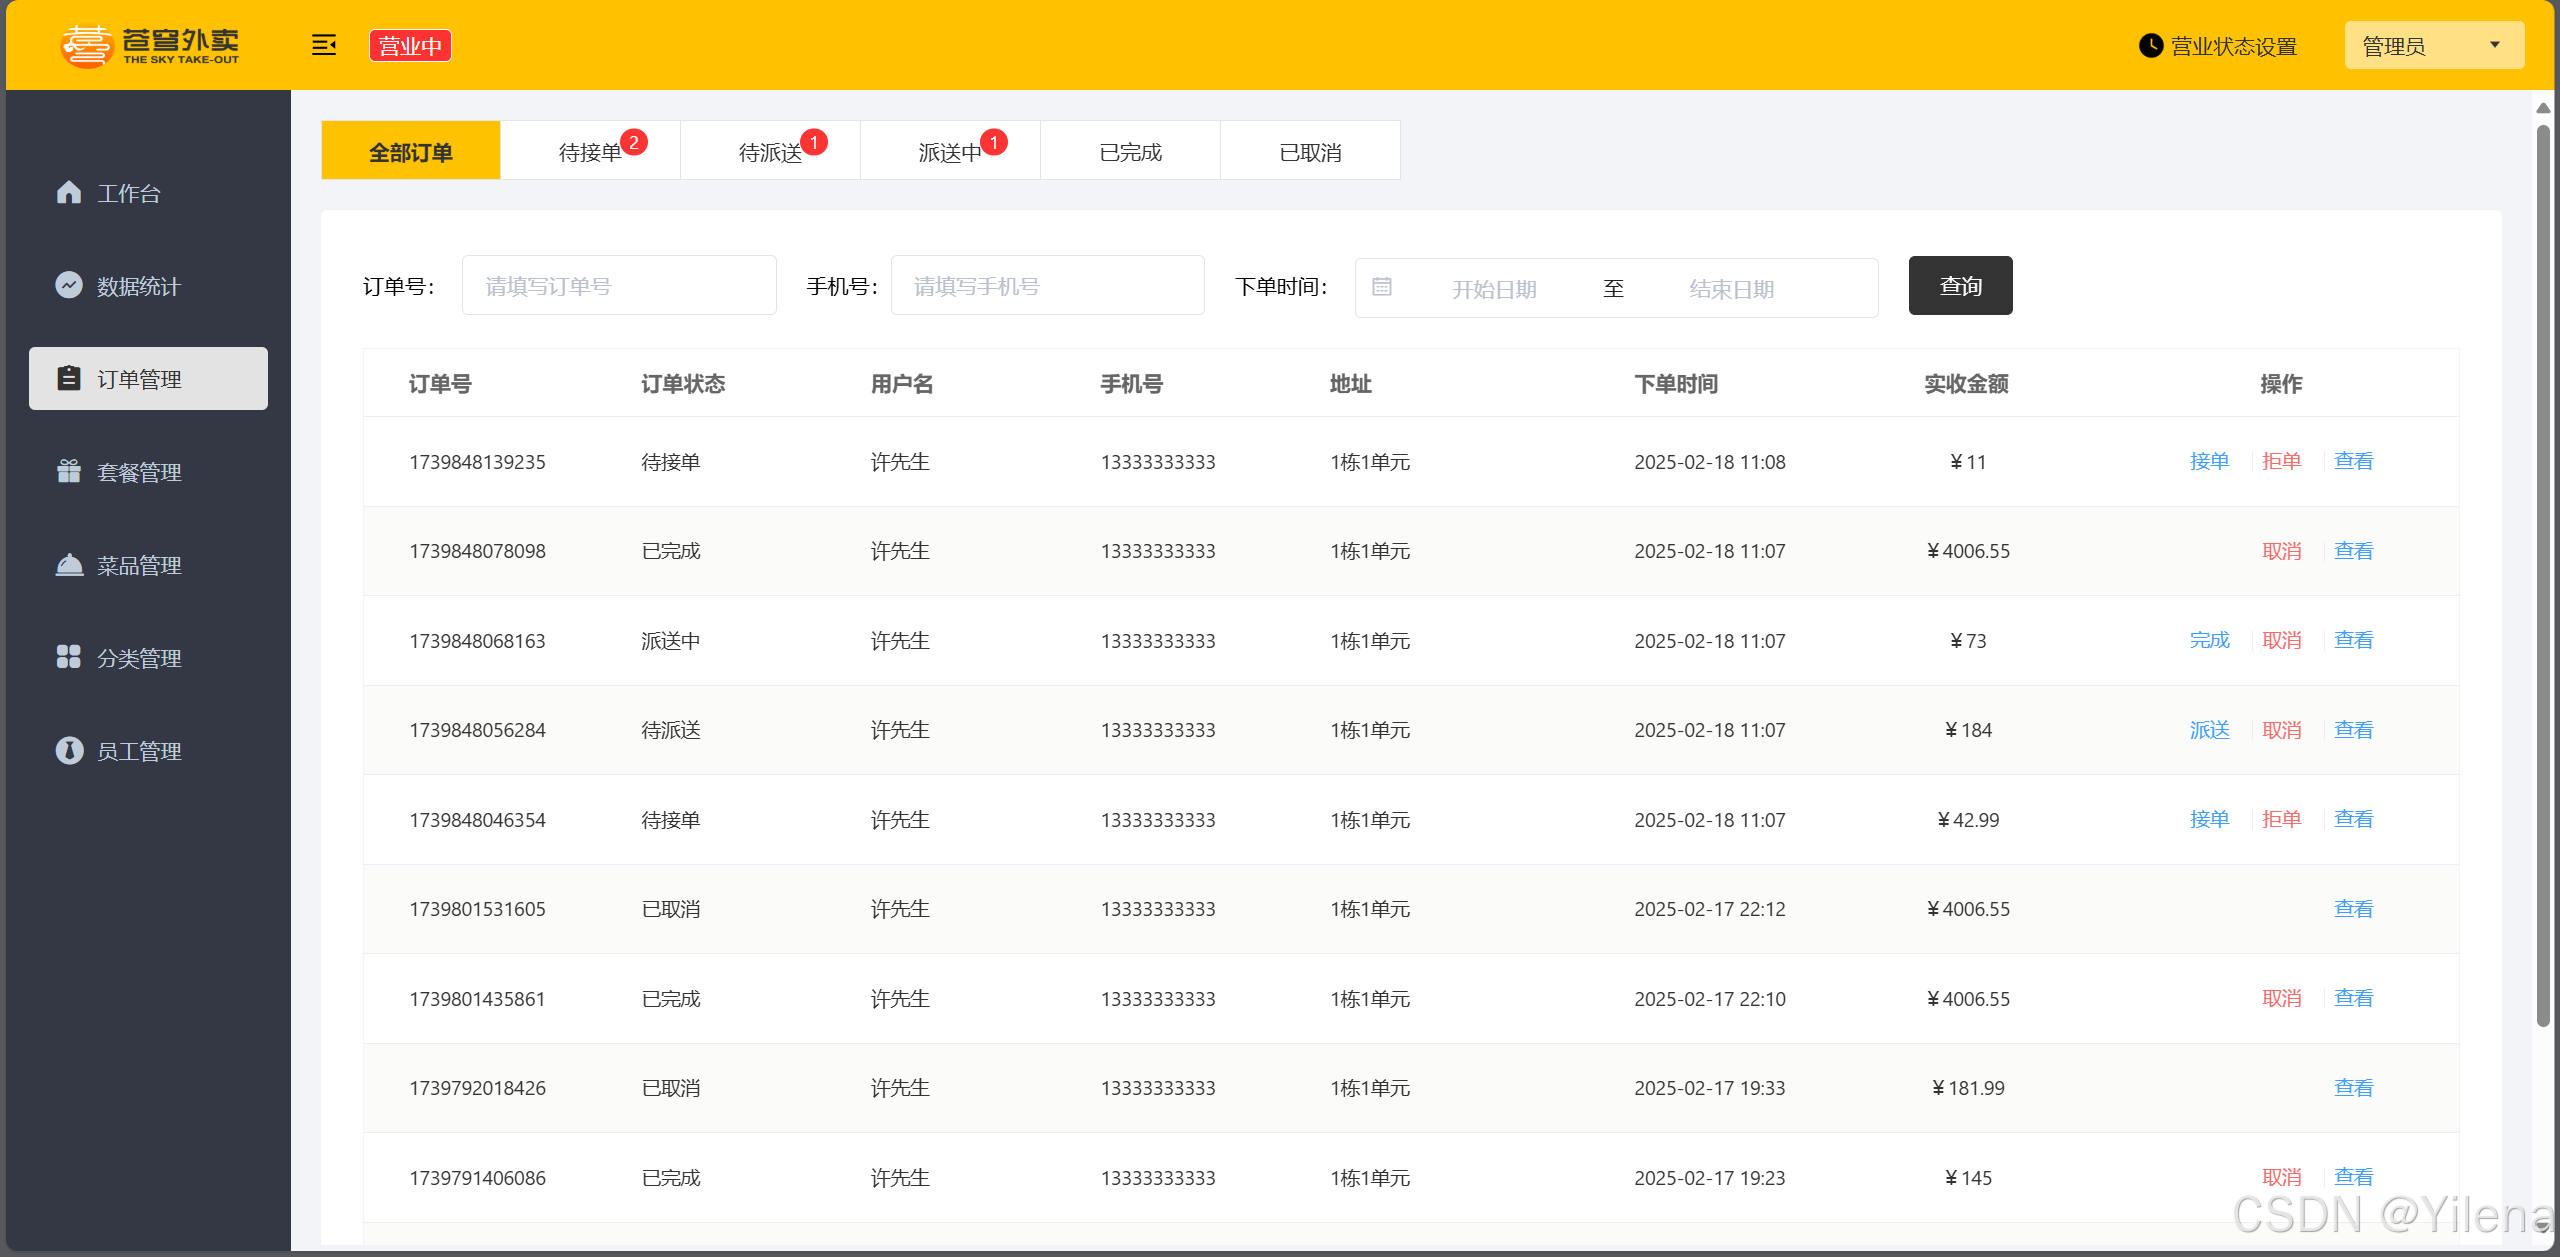
Task: Click the home icon for 工作台
Action: click(x=69, y=192)
